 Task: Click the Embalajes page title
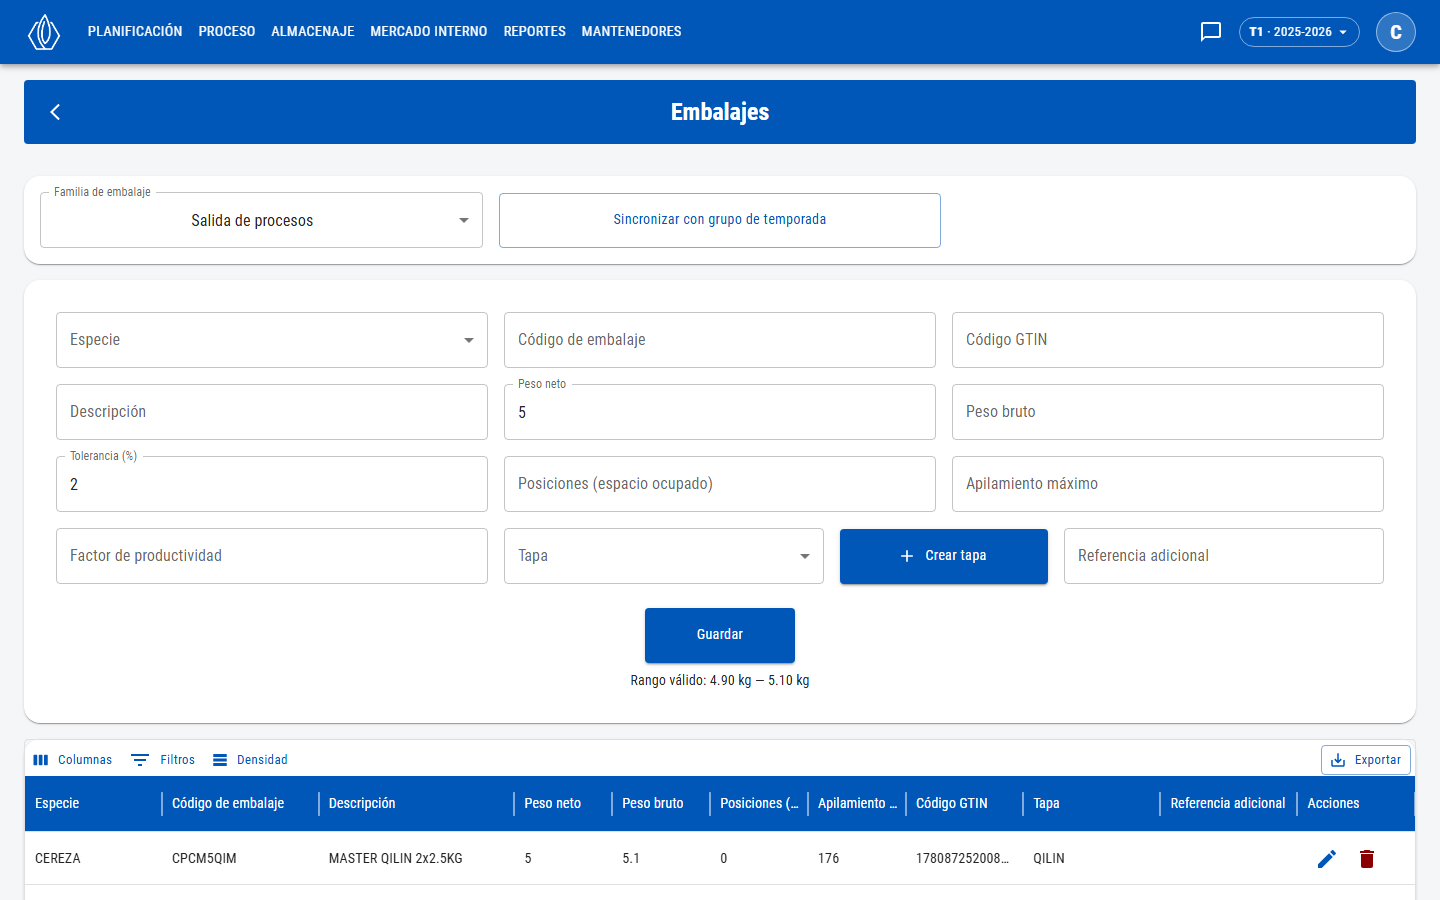point(720,112)
